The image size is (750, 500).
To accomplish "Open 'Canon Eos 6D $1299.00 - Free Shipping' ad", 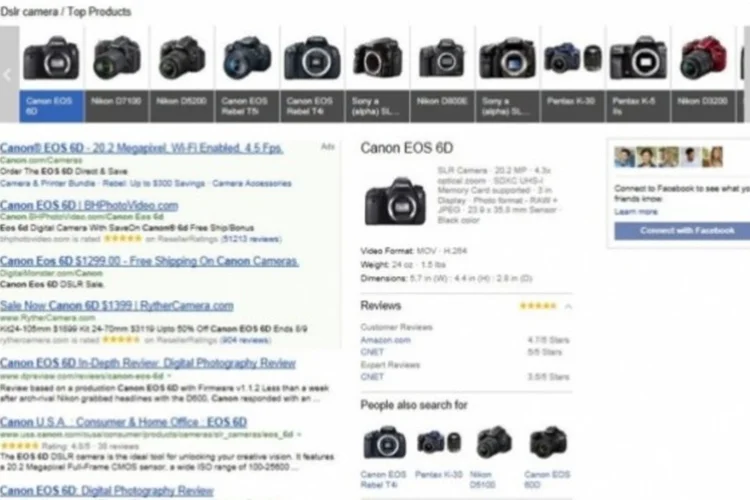I will (149, 261).
